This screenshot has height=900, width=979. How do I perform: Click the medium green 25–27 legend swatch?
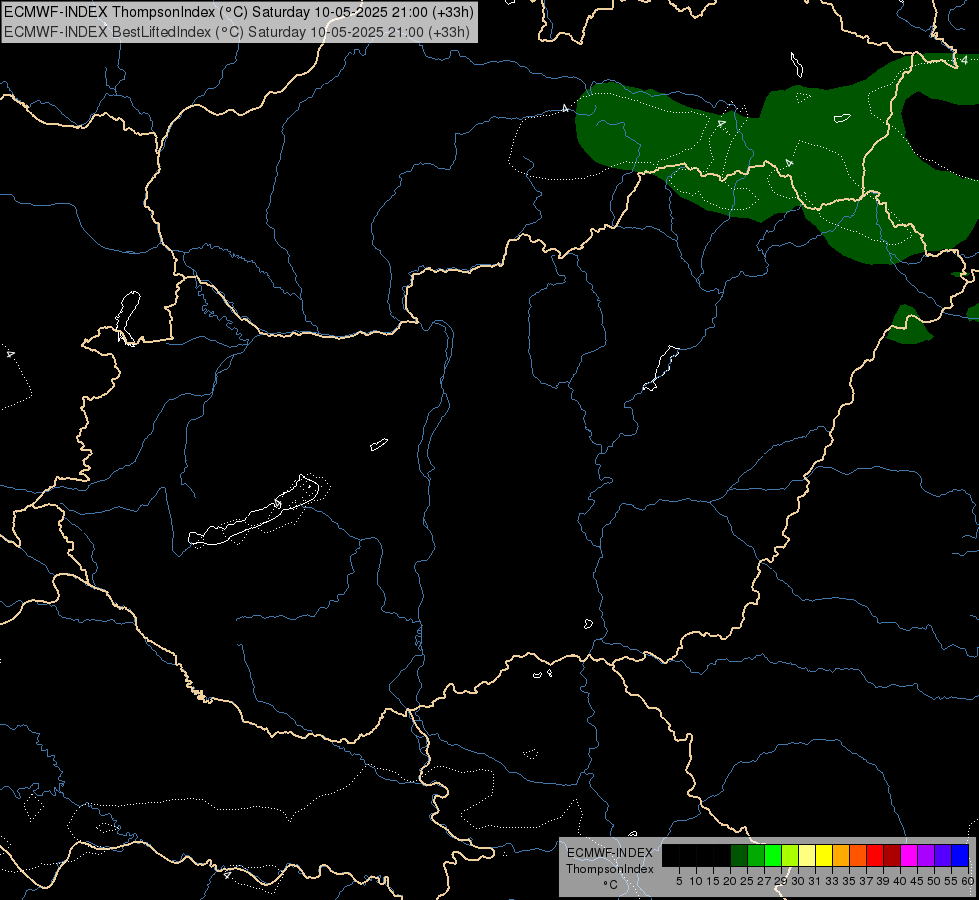coord(756,855)
